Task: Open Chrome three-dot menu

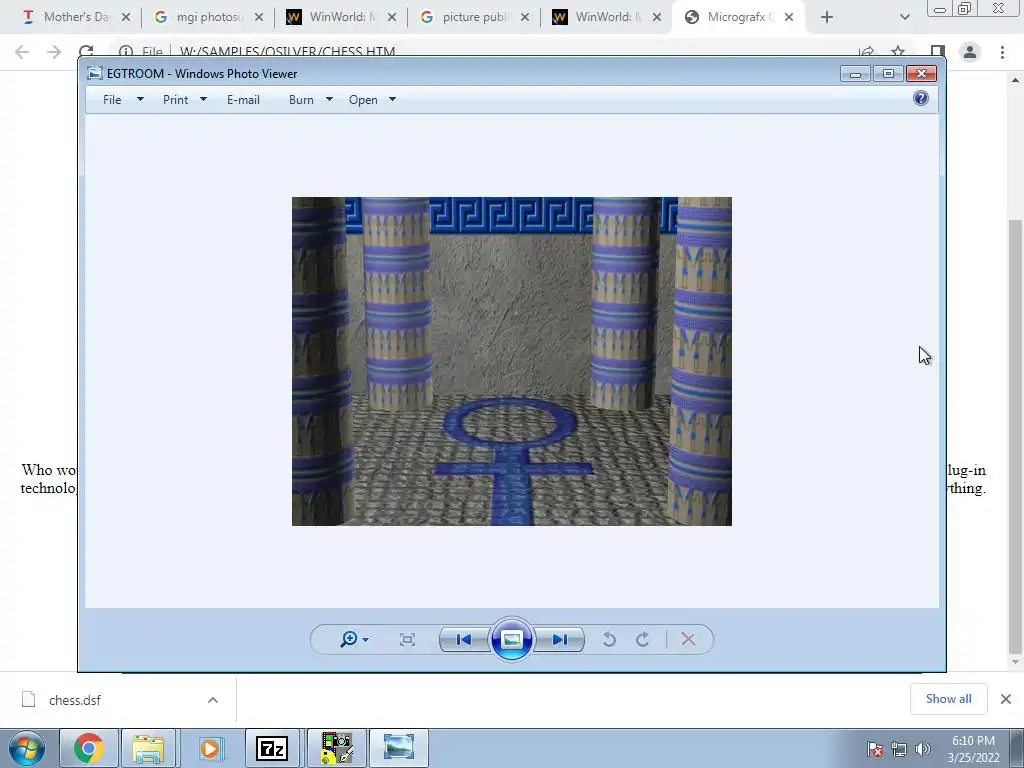Action: click(1002, 52)
